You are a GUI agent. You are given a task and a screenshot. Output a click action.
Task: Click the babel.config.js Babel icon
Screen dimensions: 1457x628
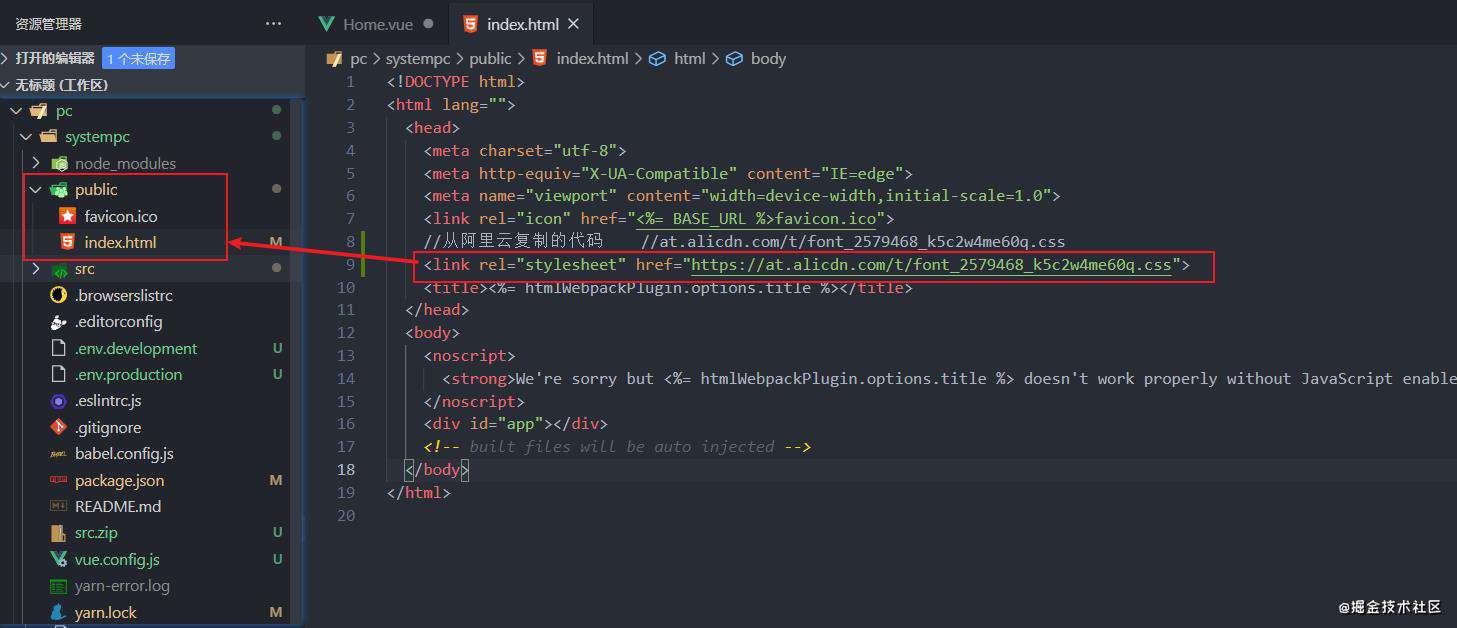click(58, 454)
